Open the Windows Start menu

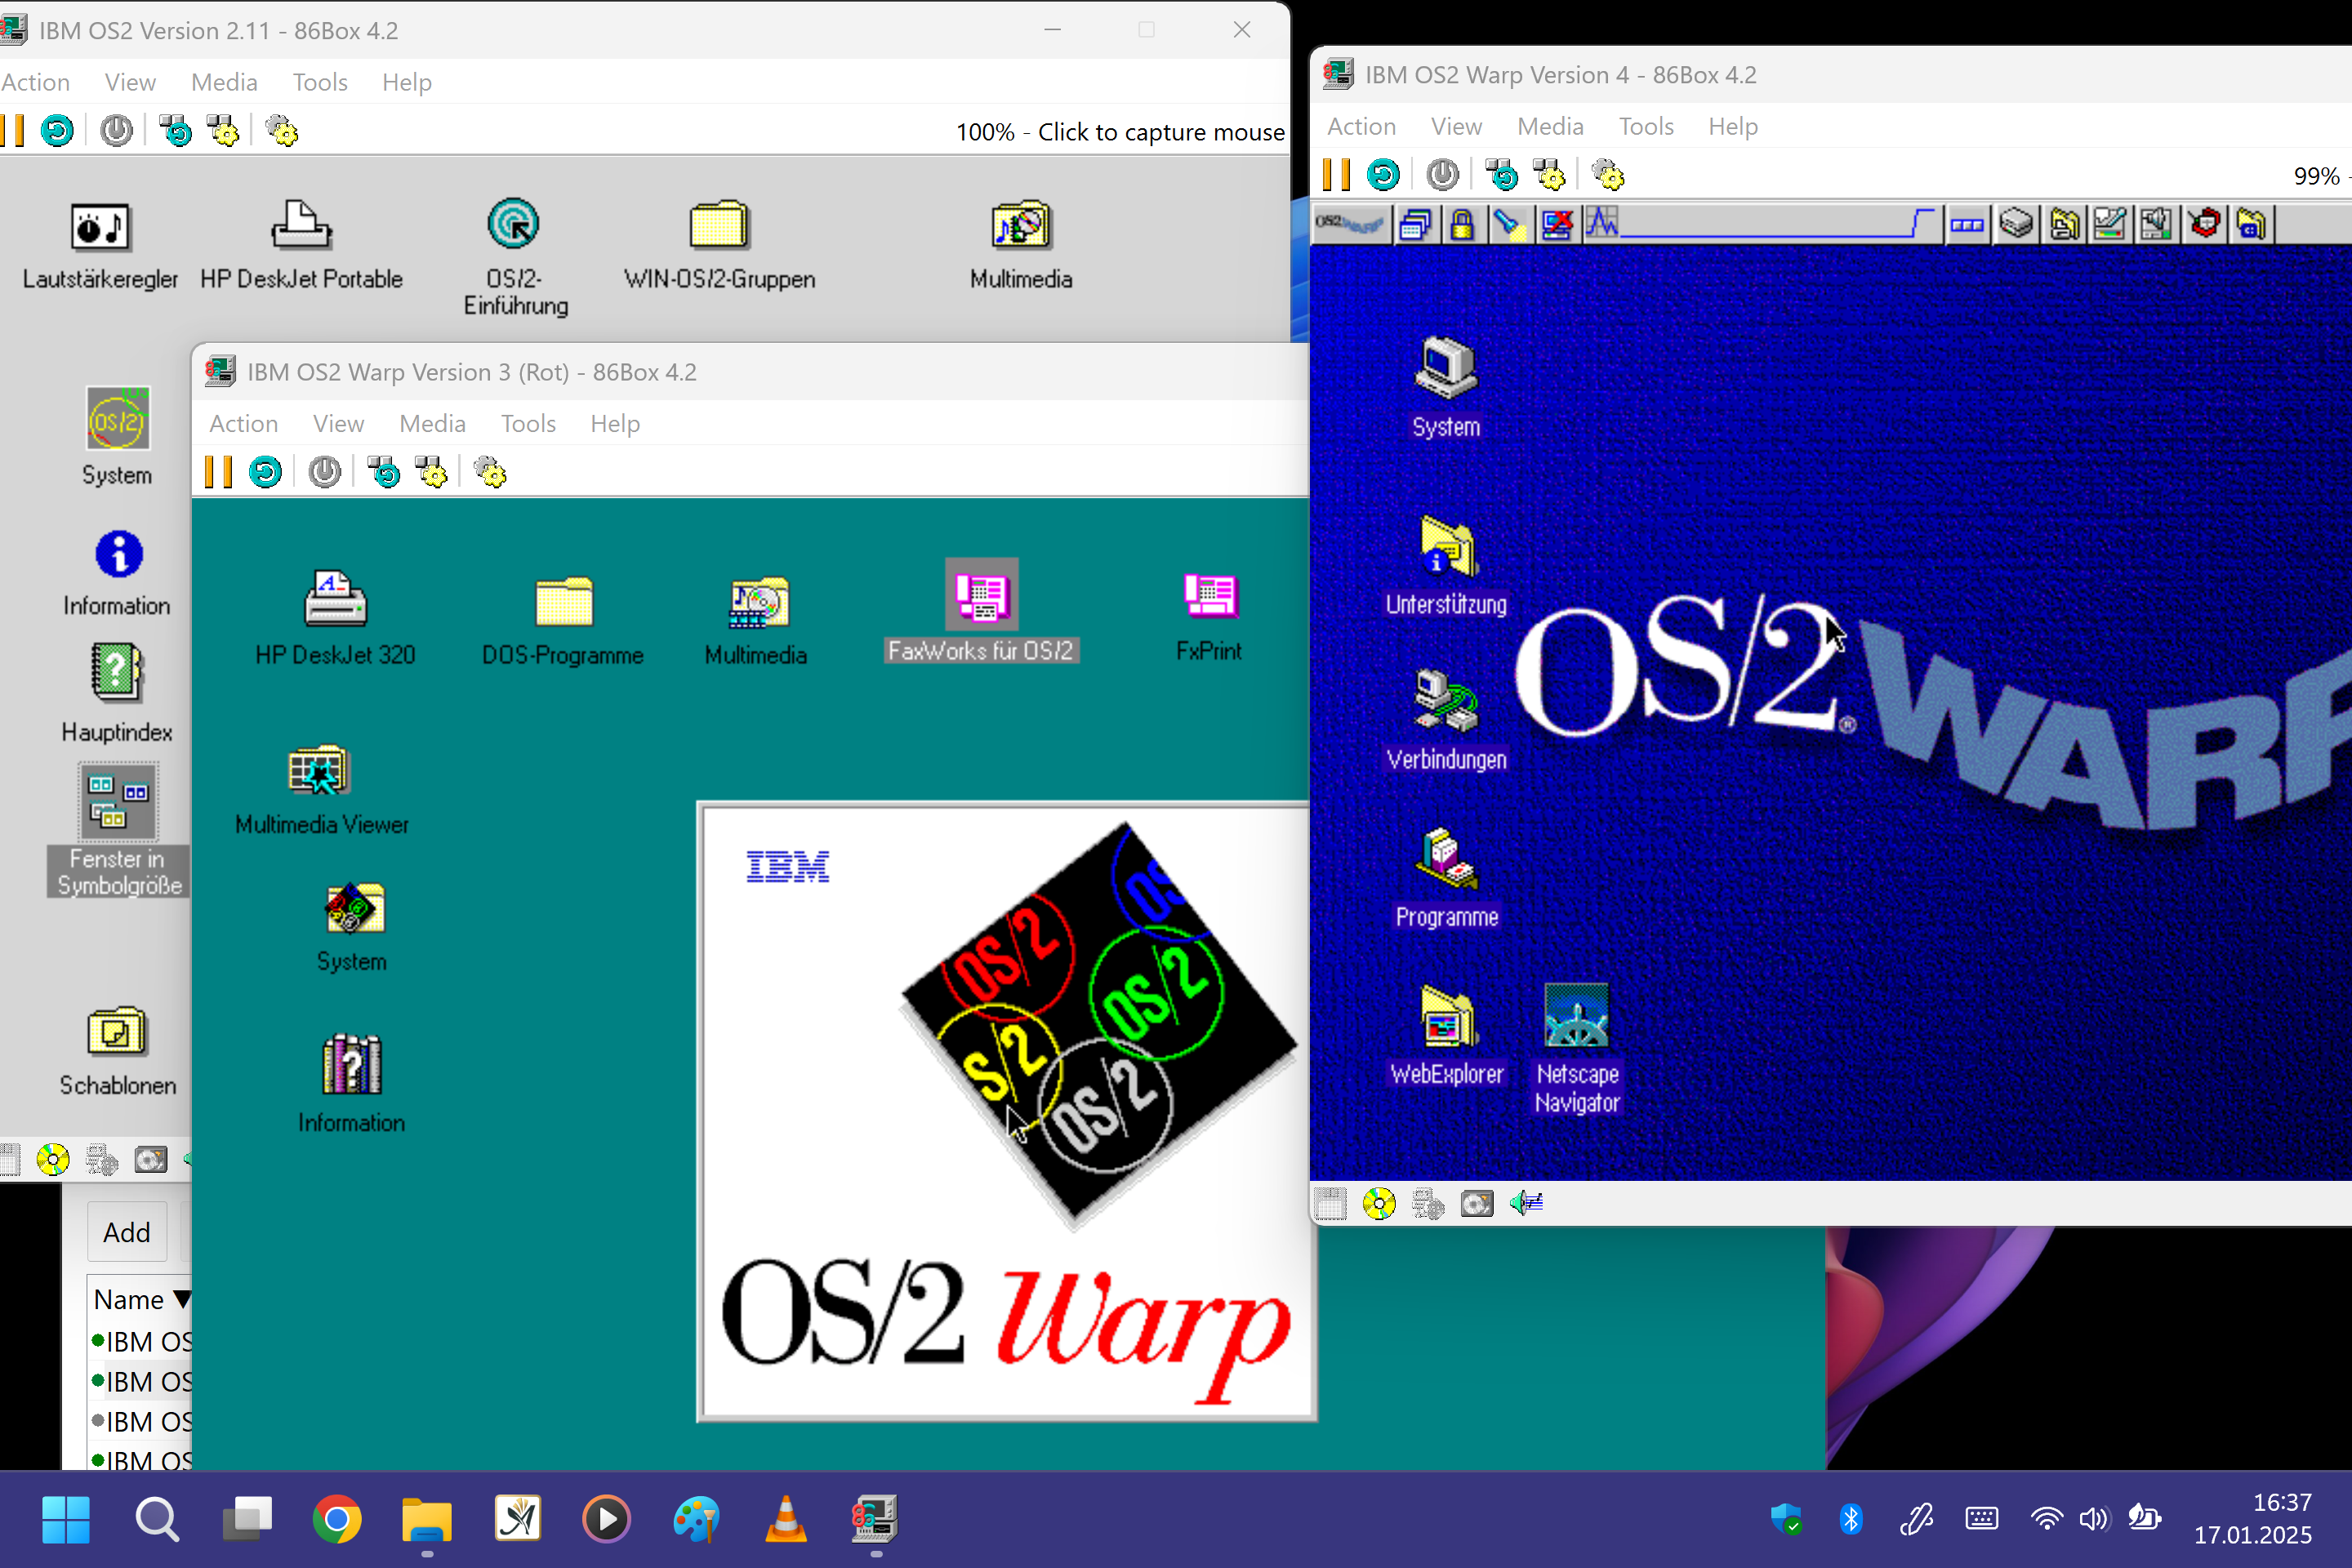66,1519
